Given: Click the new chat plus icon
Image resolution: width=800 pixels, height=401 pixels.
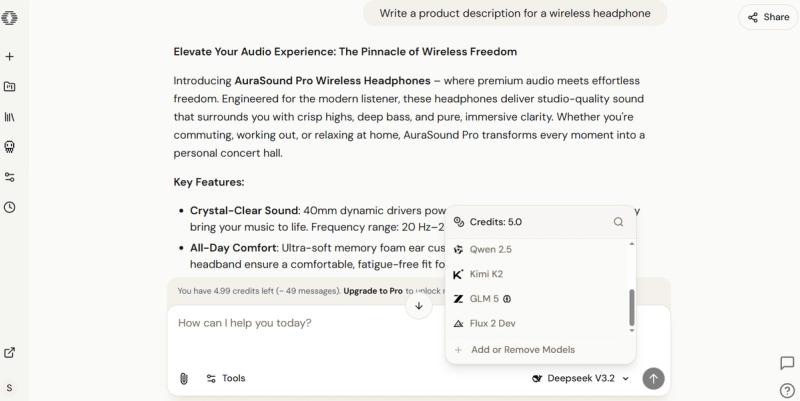Looking at the screenshot, I should coord(10,57).
